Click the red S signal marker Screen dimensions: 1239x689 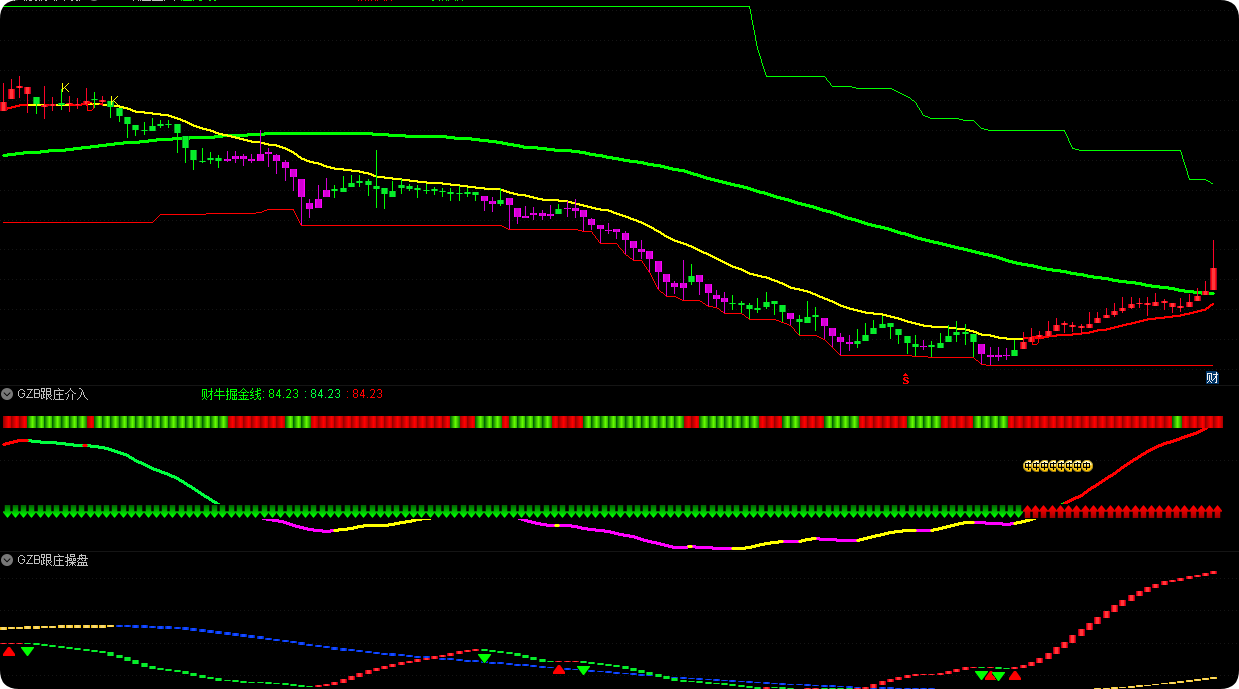(906, 378)
